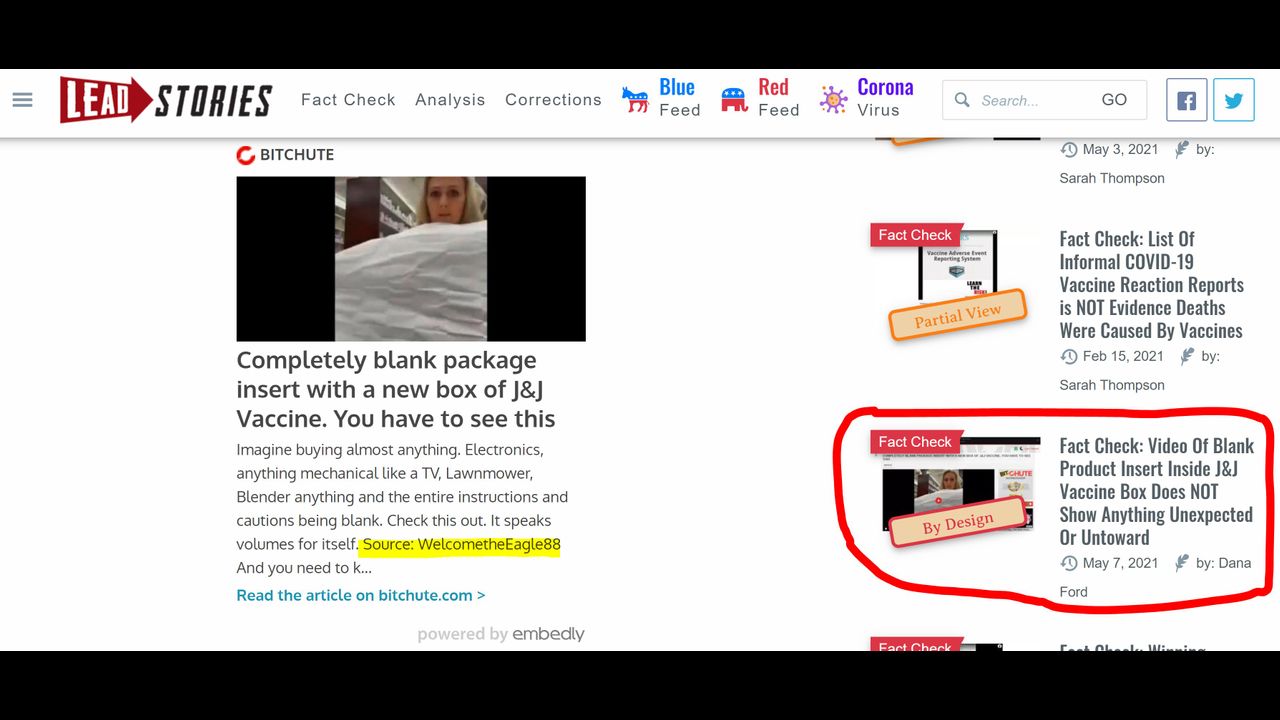Open the J&J blank insert fact check headline
This screenshot has height=720, width=1280.
click(x=1156, y=491)
